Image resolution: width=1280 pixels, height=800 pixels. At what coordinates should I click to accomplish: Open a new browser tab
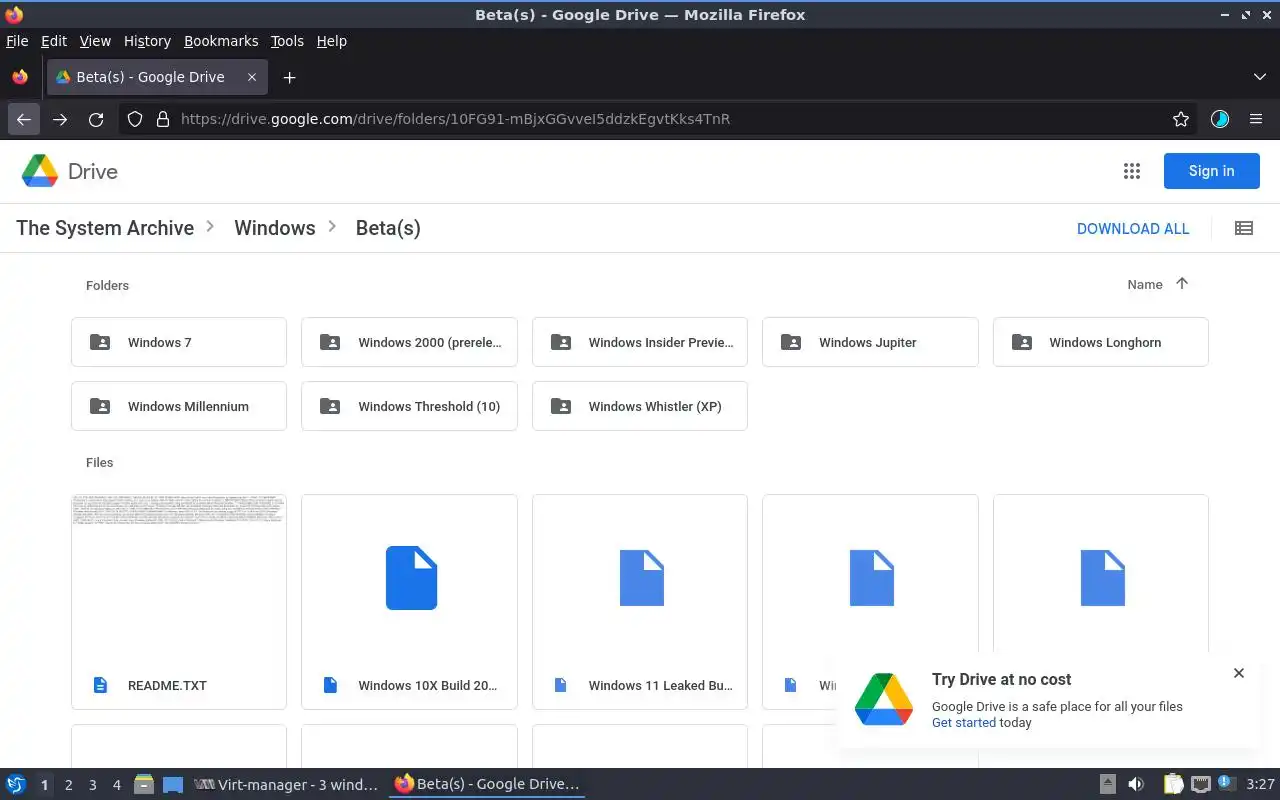click(289, 77)
